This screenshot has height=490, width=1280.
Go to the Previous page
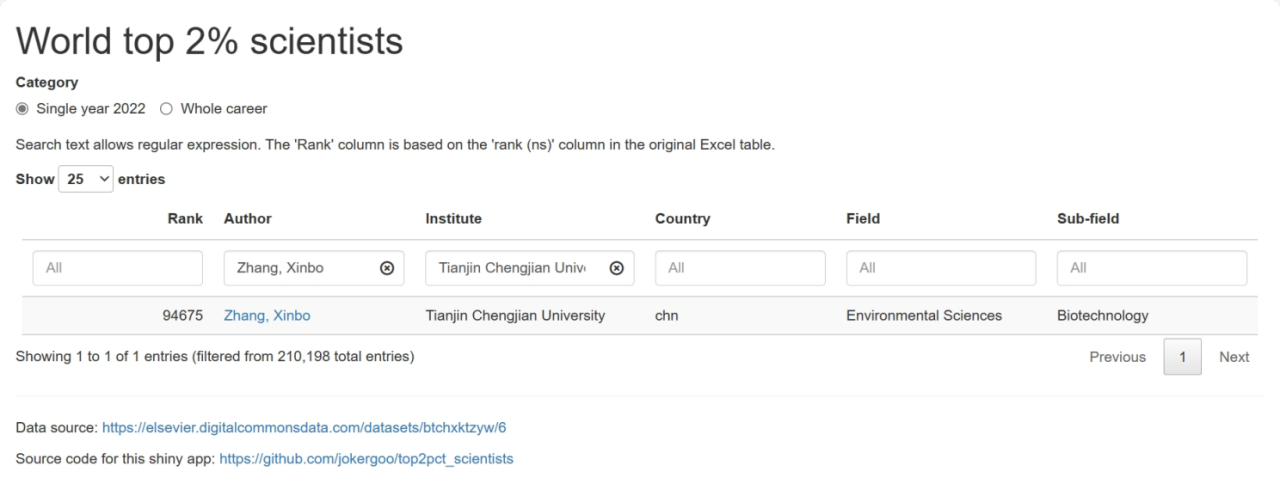[x=1117, y=357]
